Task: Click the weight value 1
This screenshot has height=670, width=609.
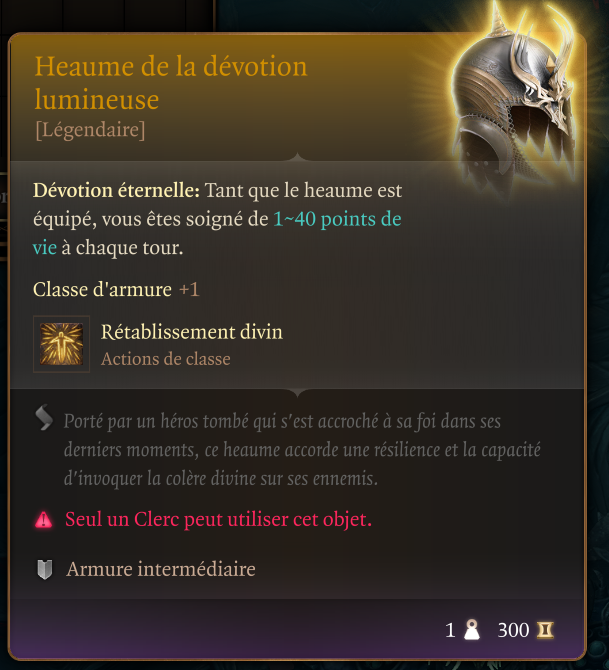Action: point(450,630)
